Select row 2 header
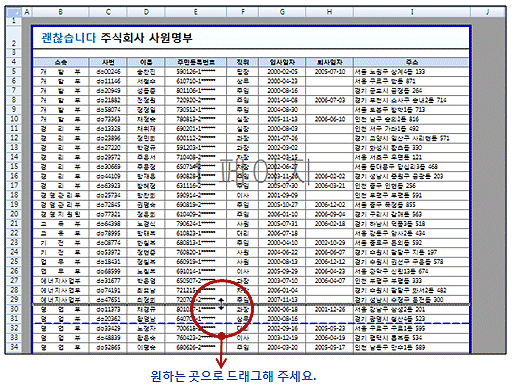This screenshot has height=388, width=513. pos(14,36)
